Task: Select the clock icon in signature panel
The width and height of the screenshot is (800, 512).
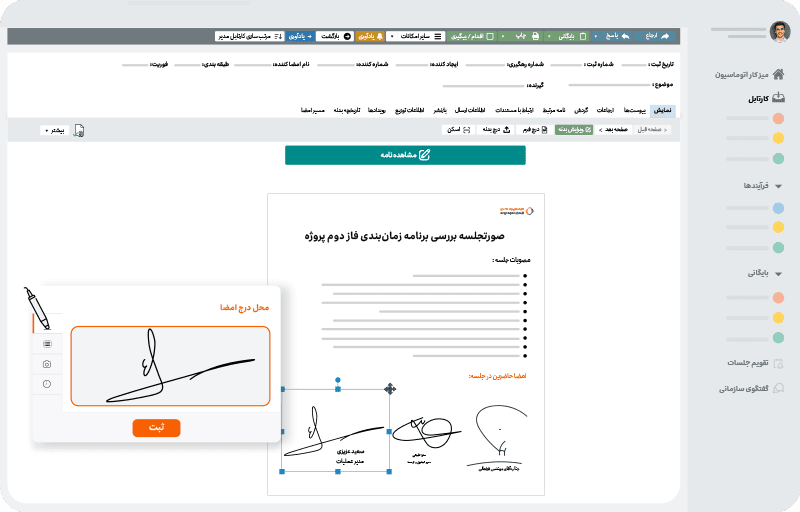Action: (x=47, y=384)
